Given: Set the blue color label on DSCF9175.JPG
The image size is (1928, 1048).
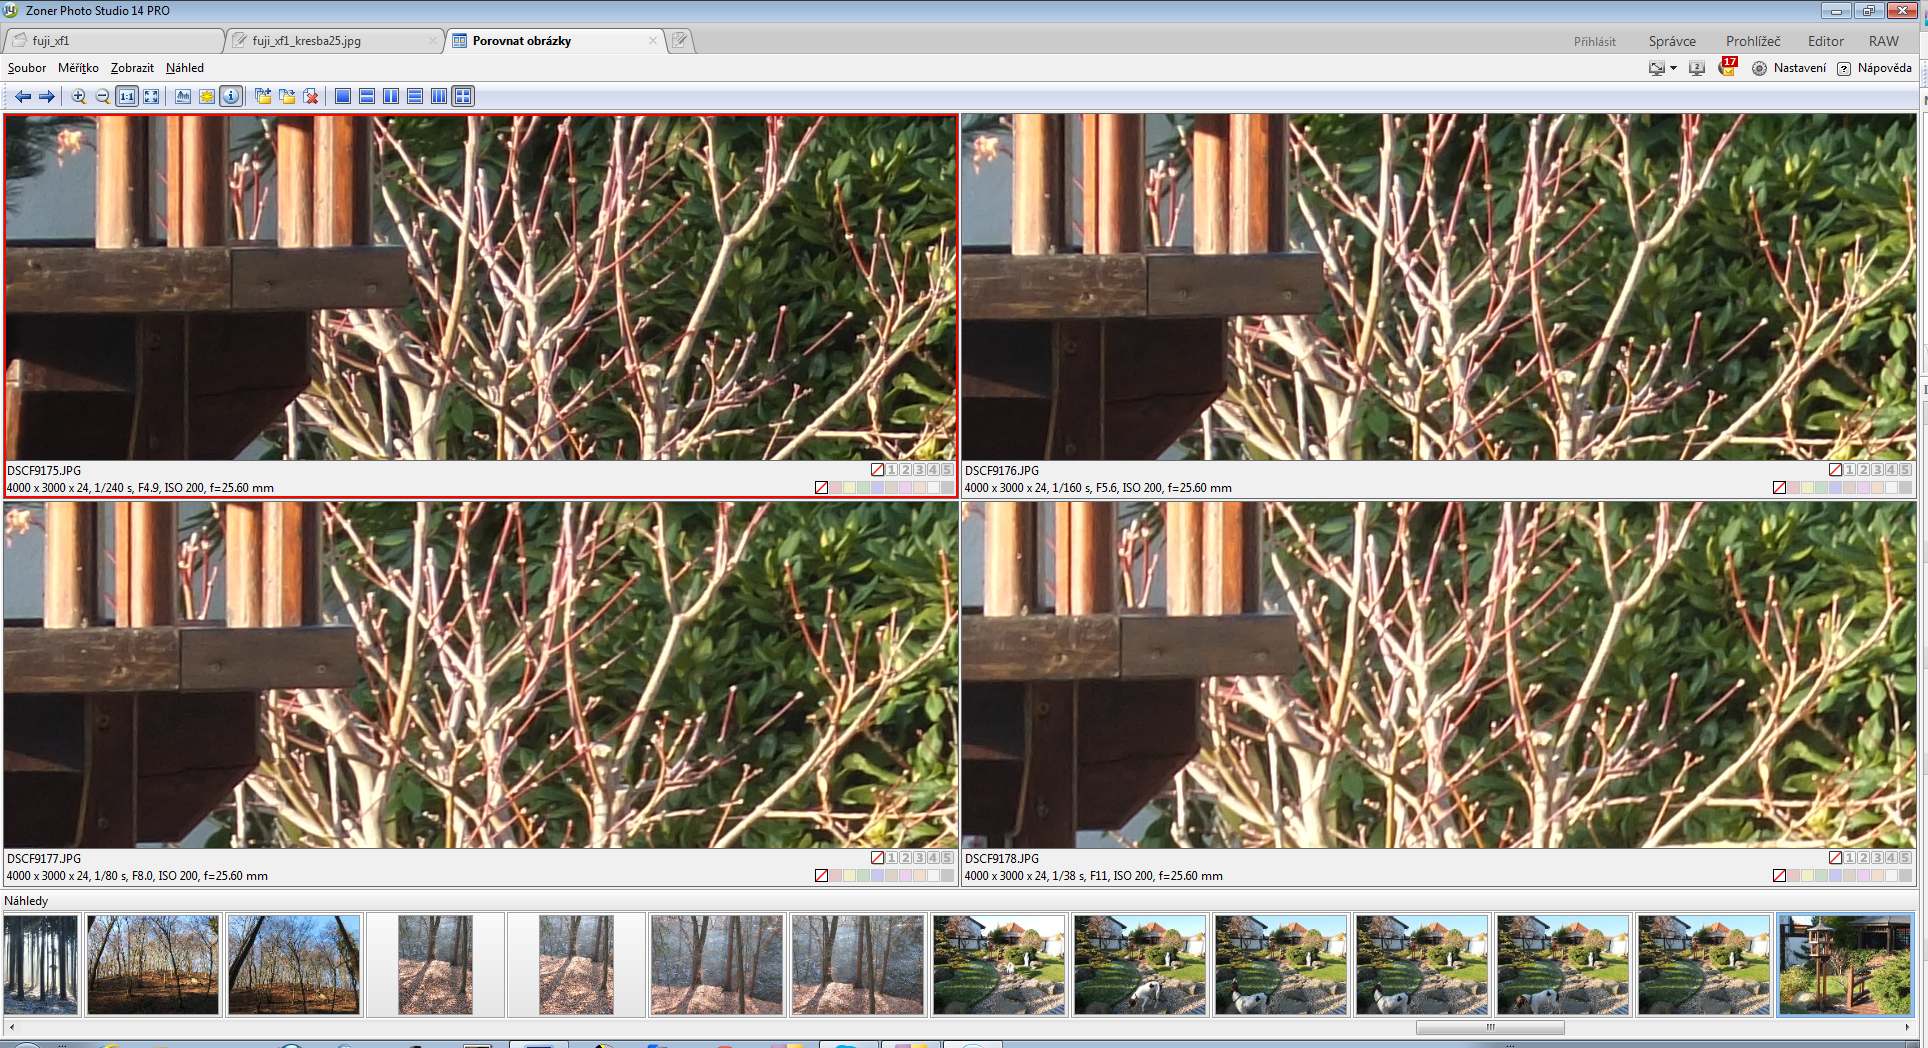Looking at the screenshot, I should click(877, 488).
